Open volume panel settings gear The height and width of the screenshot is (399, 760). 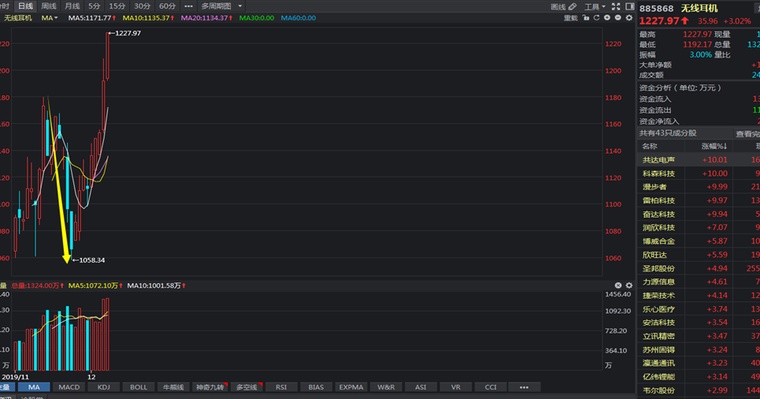coord(629,286)
